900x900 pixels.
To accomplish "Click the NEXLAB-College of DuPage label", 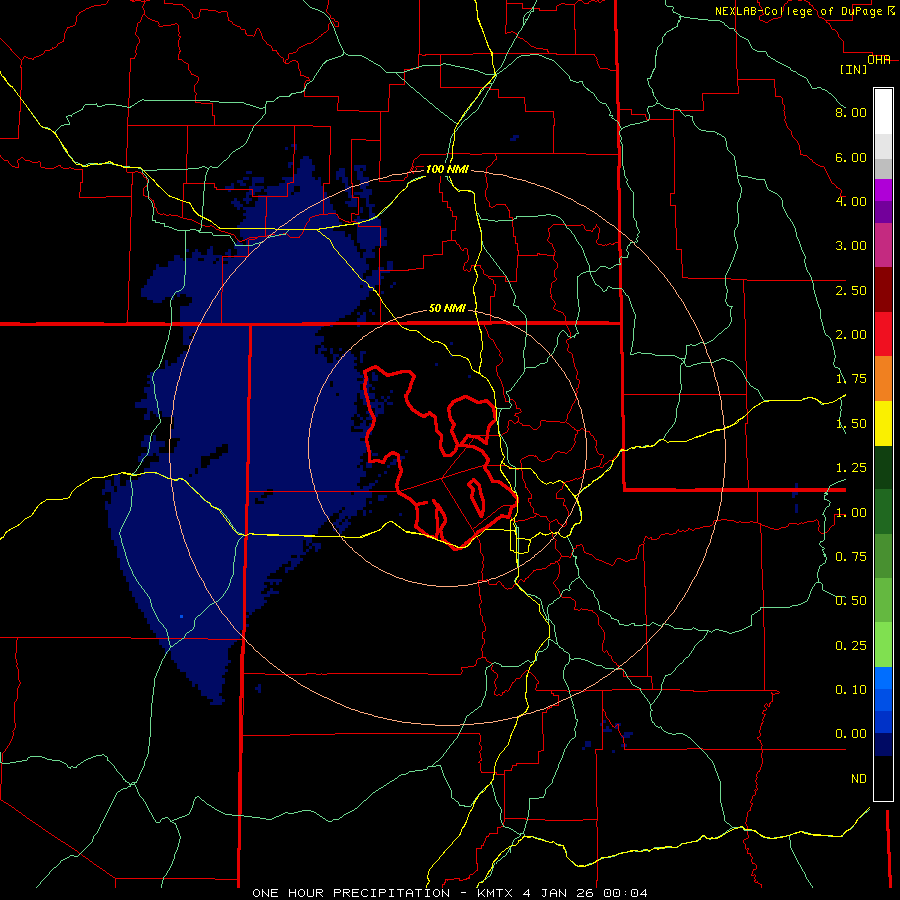I will [x=800, y=11].
